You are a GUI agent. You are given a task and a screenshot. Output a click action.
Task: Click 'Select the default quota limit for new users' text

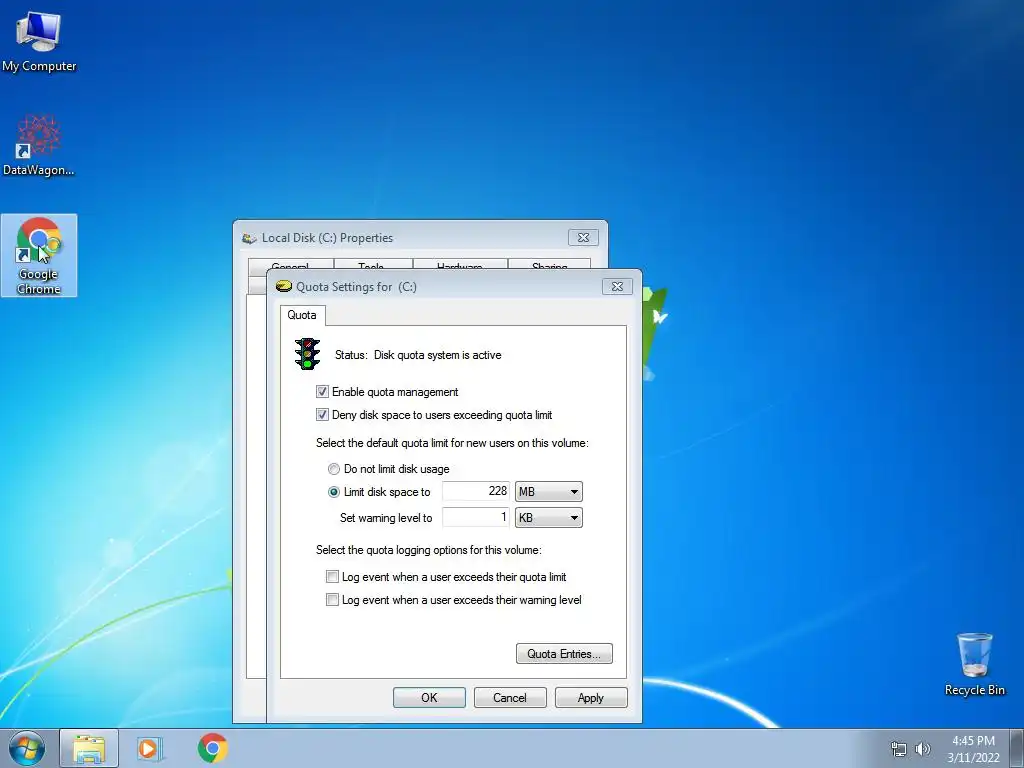coord(452,443)
